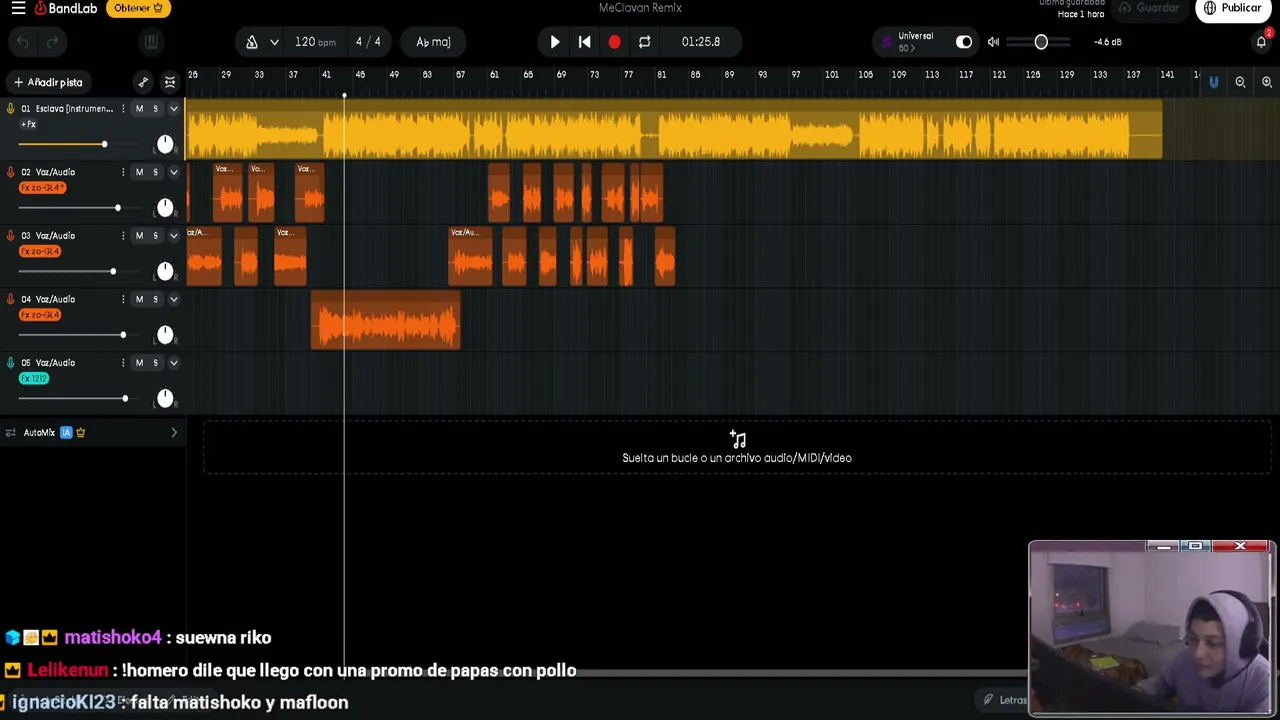Click the speaker icon beside master volume
Image resolution: width=1280 pixels, height=720 pixels.
tap(993, 42)
